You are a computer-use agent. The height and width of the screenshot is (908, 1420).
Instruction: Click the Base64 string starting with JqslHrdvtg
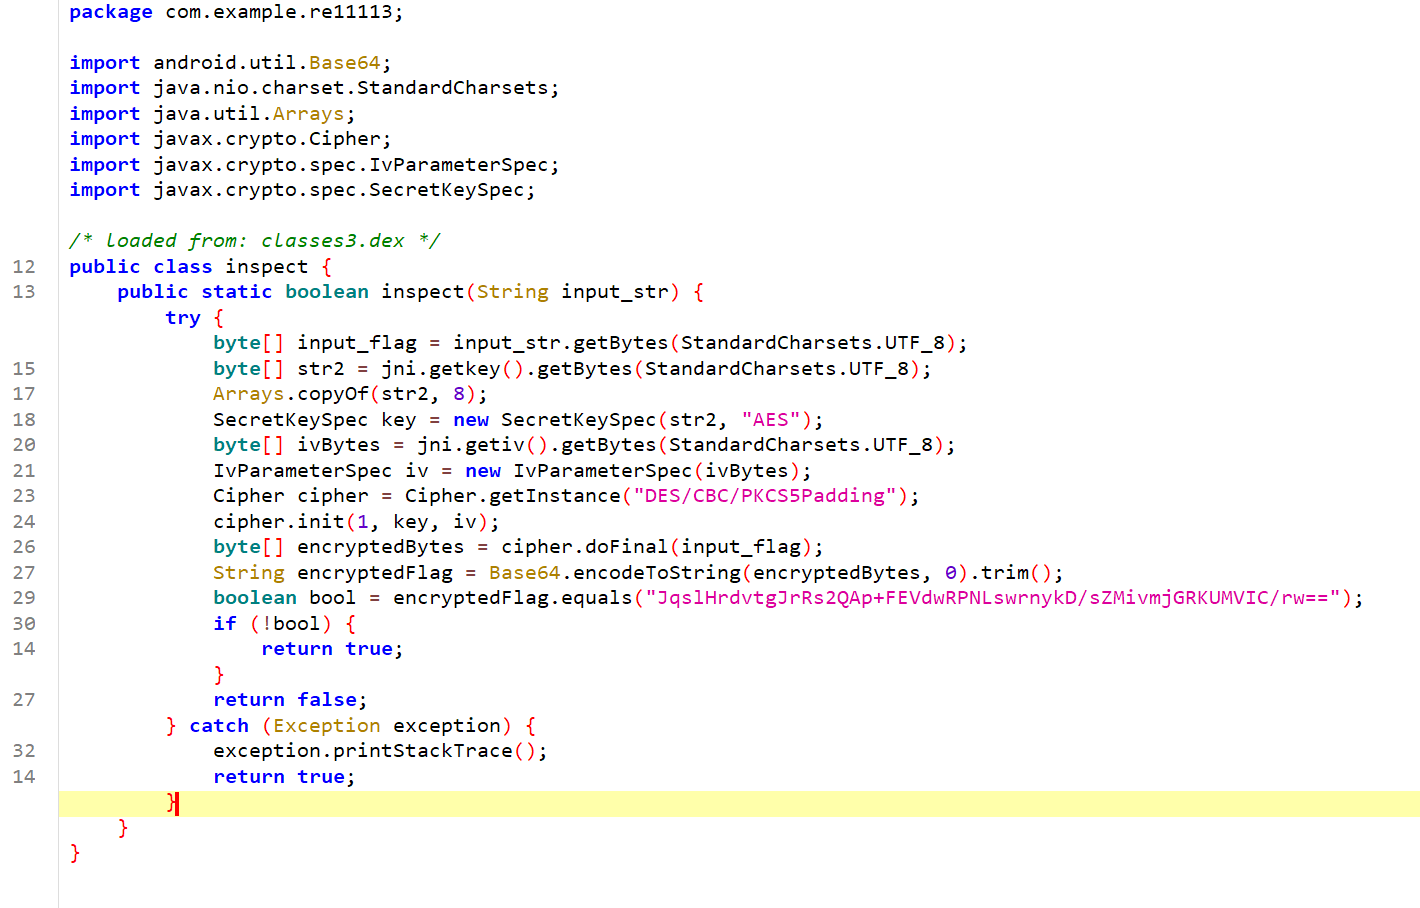pyautogui.click(x=993, y=598)
